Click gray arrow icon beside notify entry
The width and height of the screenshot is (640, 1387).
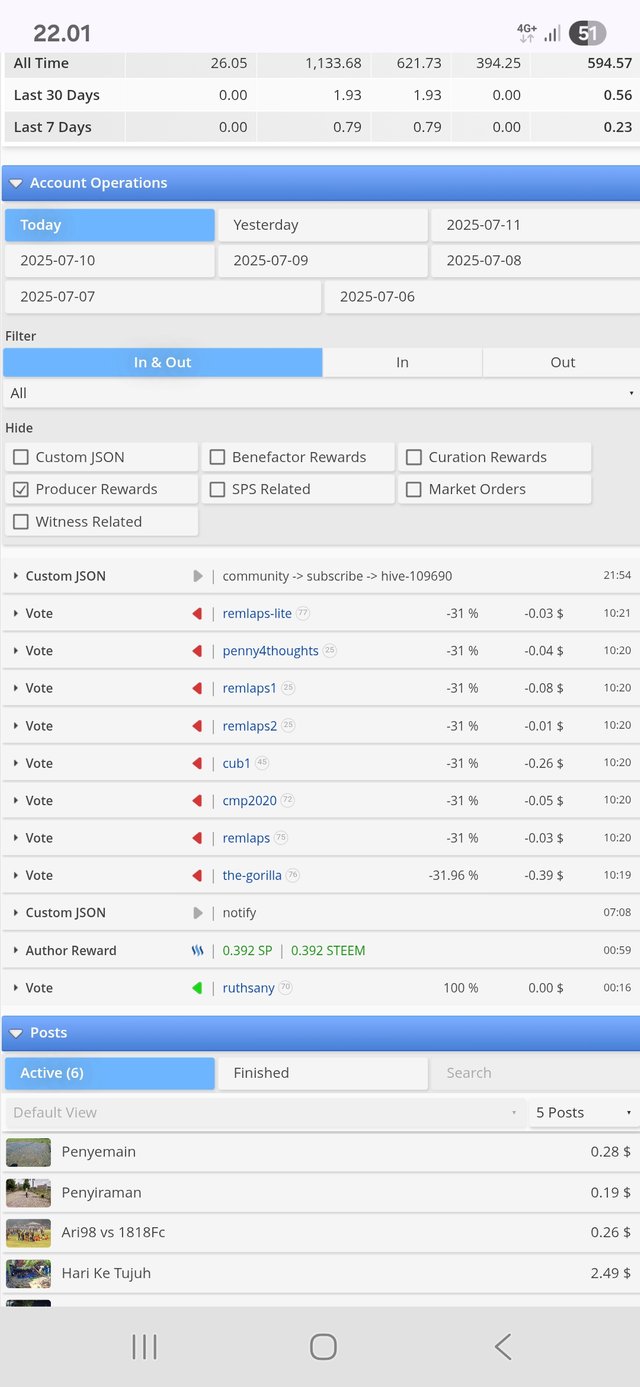(x=197, y=913)
